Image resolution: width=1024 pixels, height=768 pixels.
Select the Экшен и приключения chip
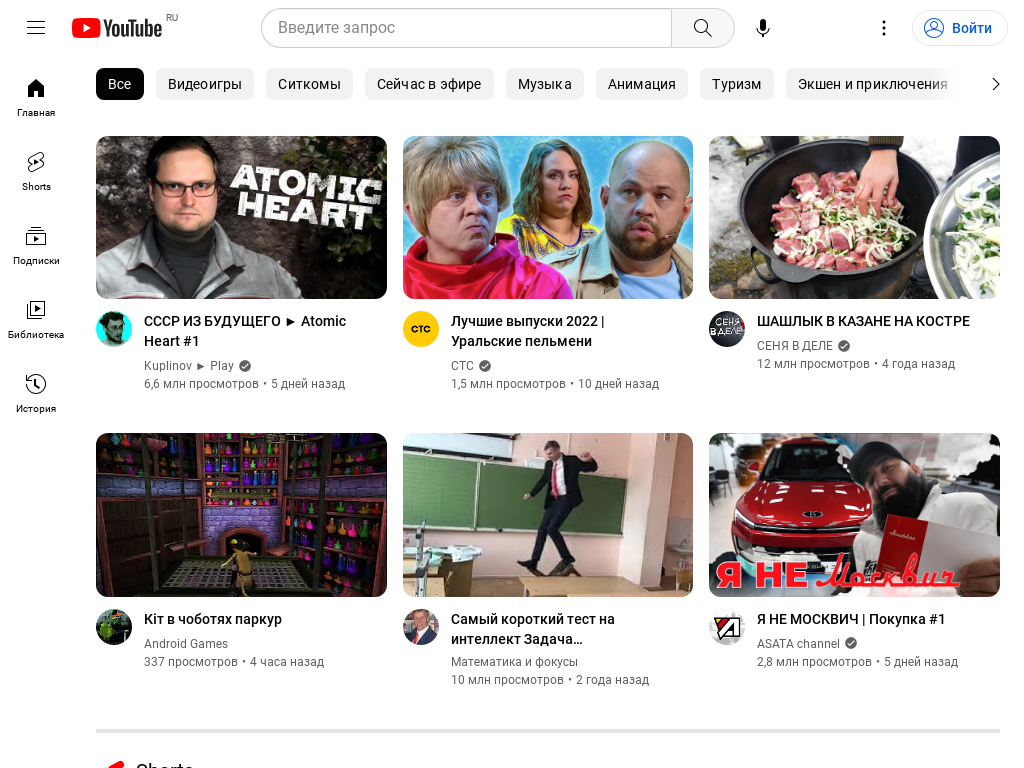click(872, 84)
